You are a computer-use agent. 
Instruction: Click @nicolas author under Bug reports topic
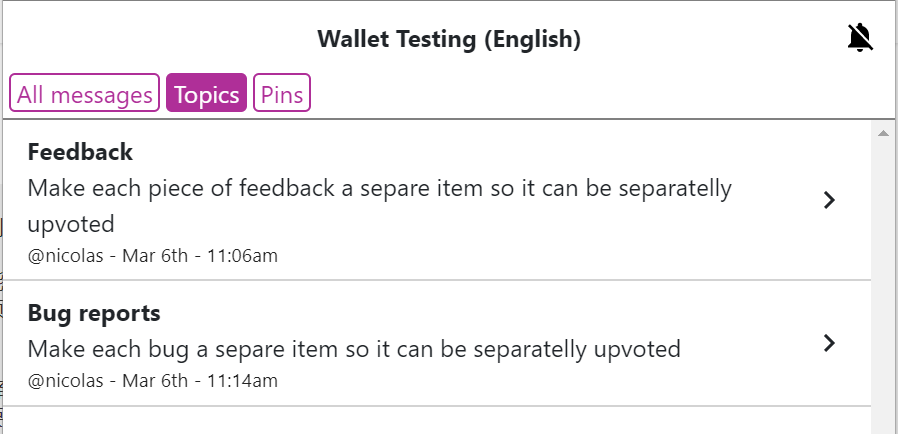pyautogui.click(x=65, y=381)
